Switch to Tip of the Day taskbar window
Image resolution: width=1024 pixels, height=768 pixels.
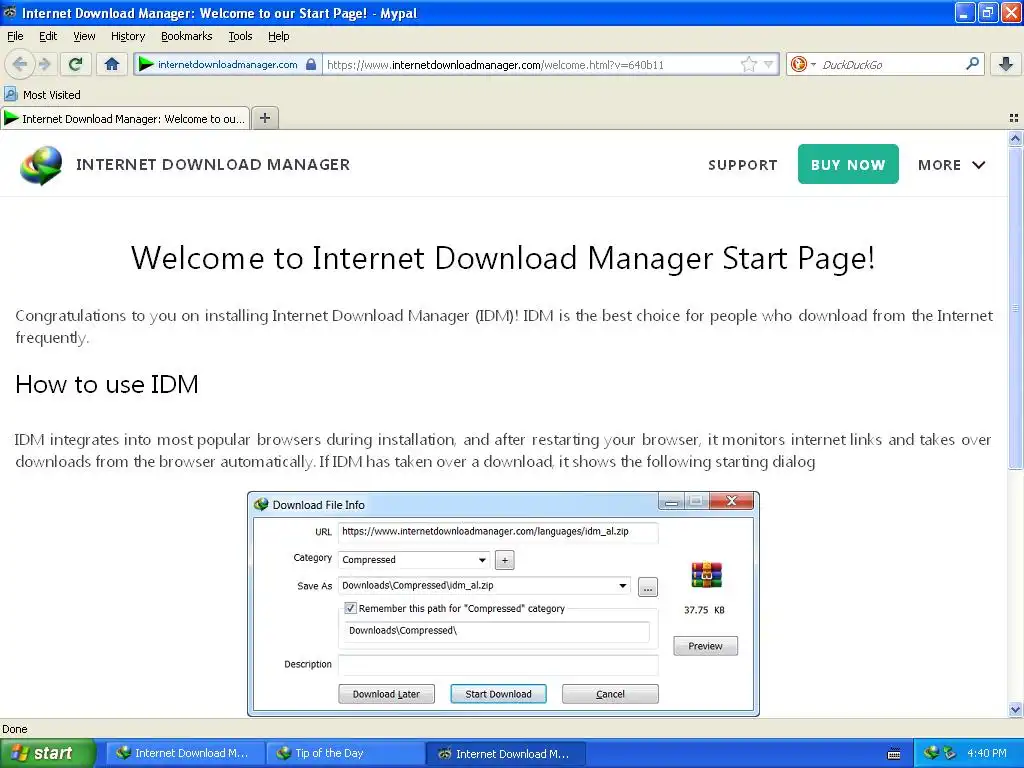coord(345,753)
